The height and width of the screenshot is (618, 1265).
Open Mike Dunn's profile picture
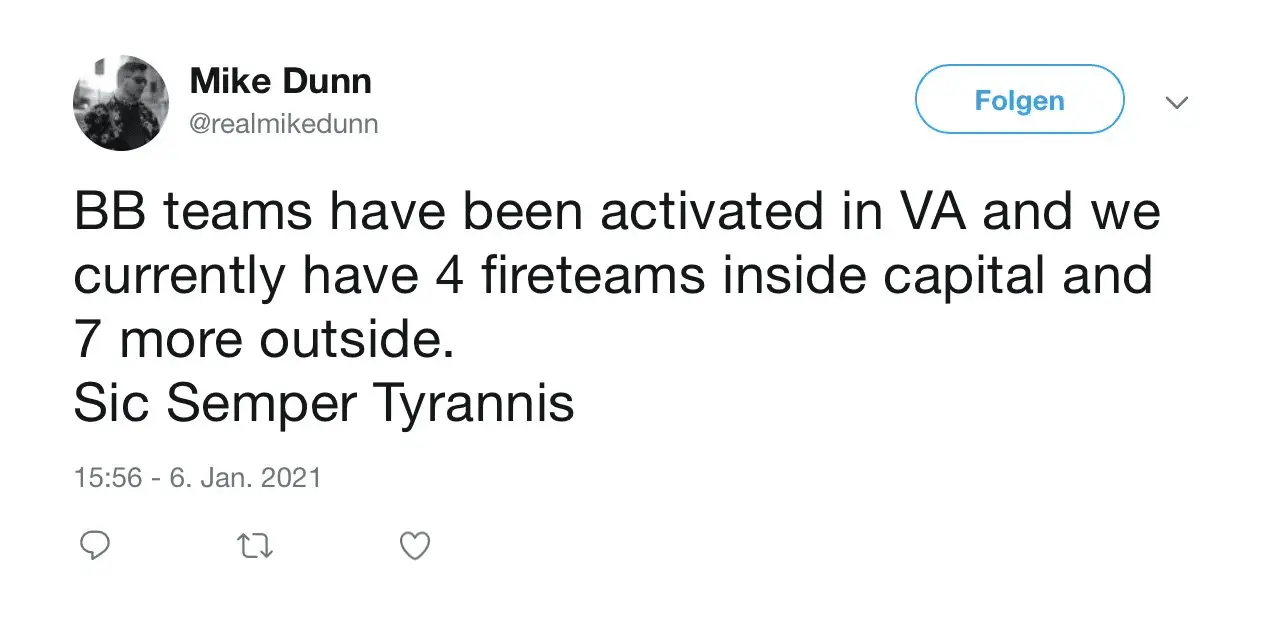[x=121, y=103]
